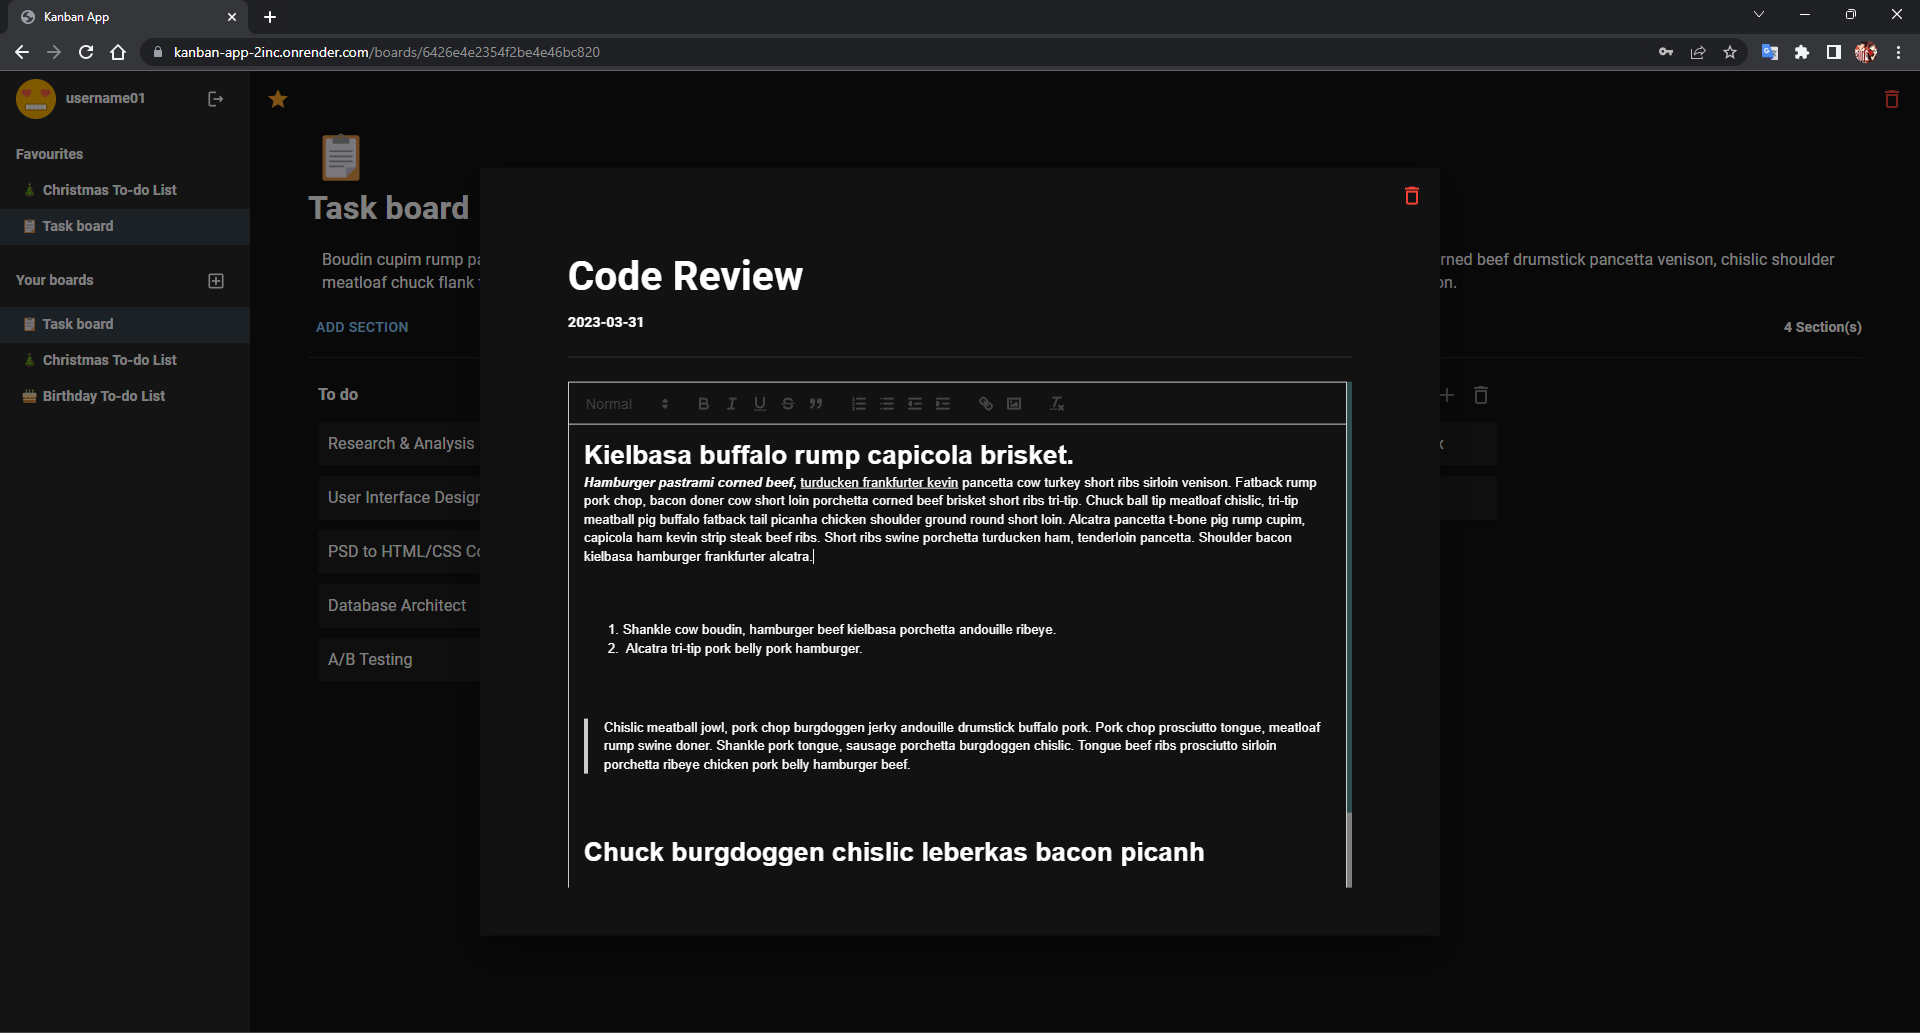
Task: Clear text formatting with the Tx icon
Action: click(1057, 403)
